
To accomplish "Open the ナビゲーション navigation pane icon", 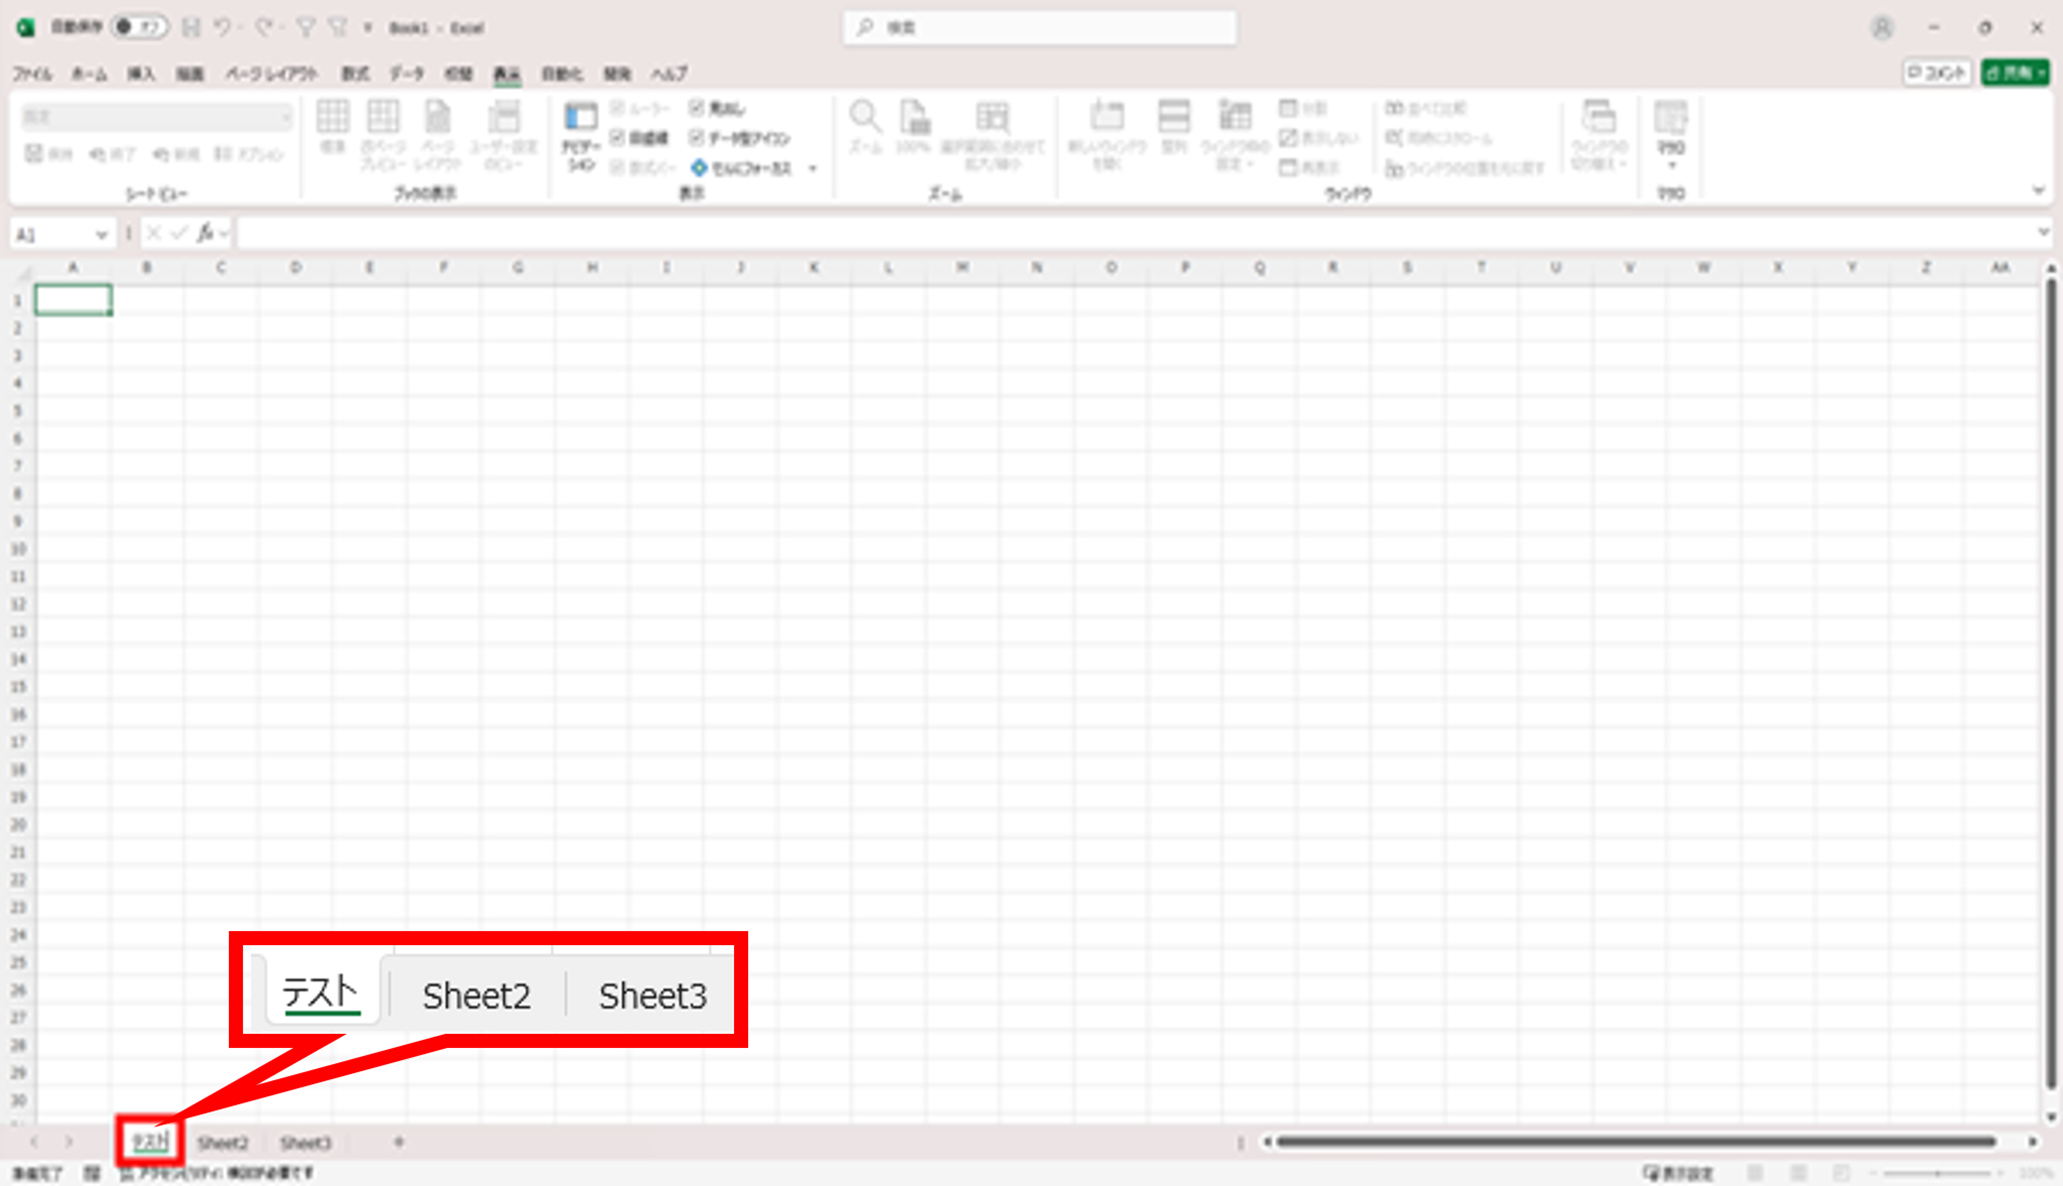I will [x=580, y=119].
